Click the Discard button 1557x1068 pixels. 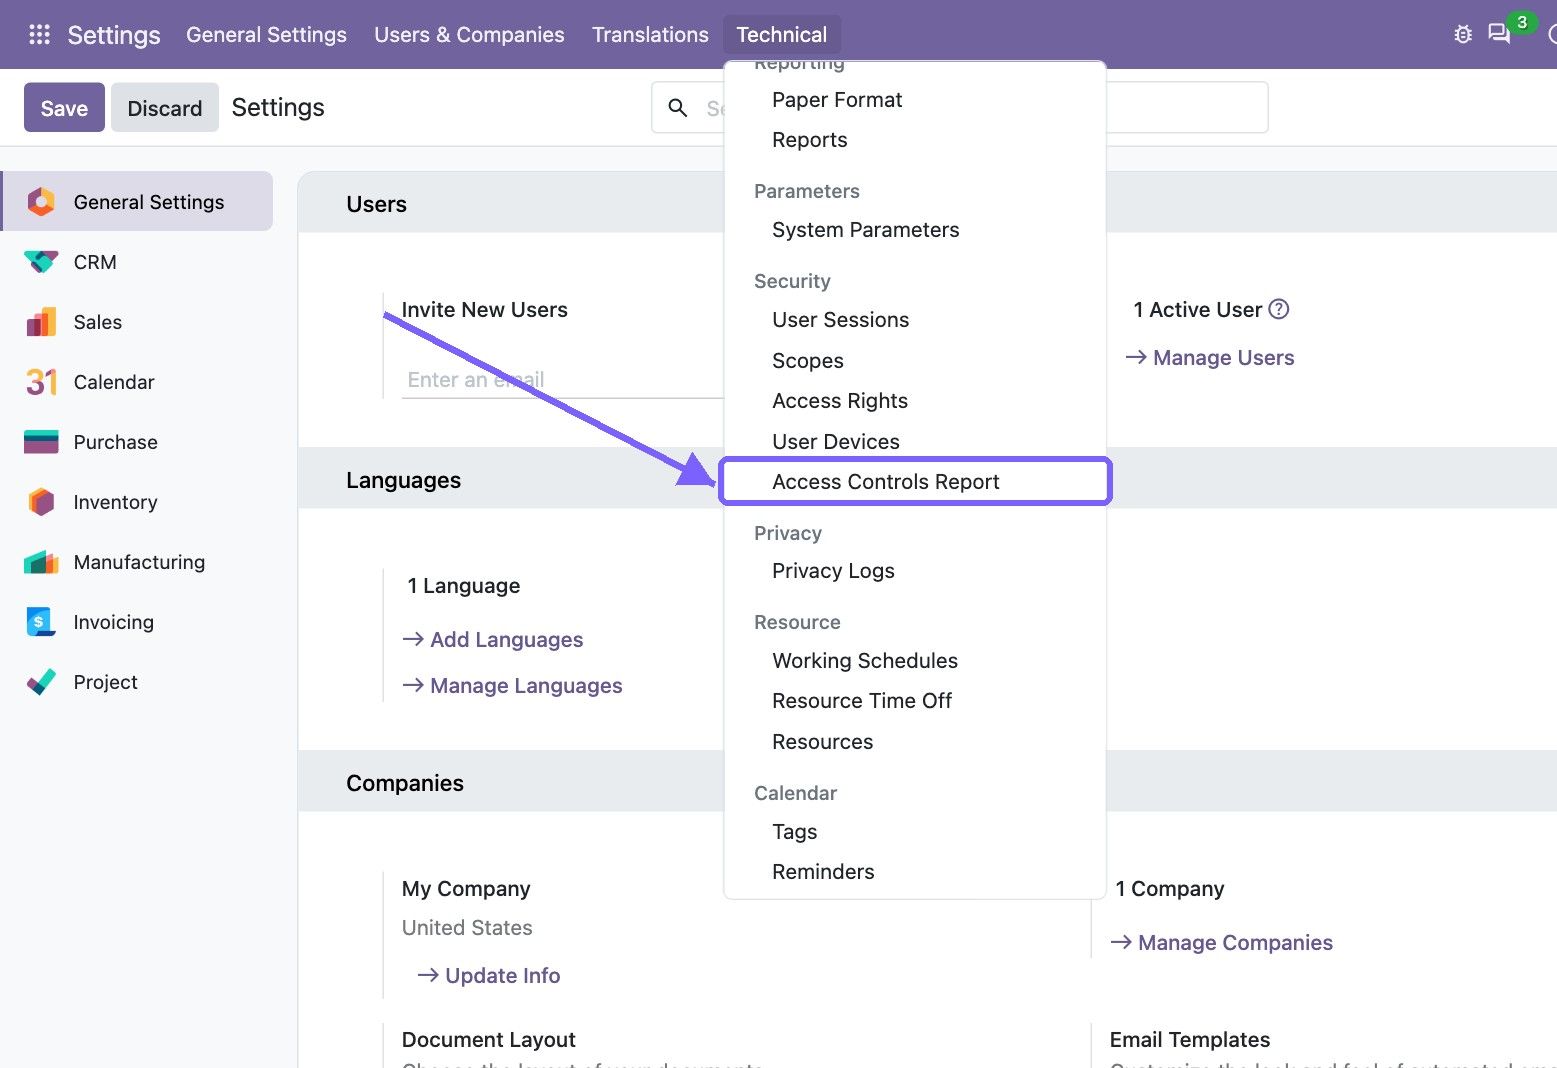tap(165, 108)
